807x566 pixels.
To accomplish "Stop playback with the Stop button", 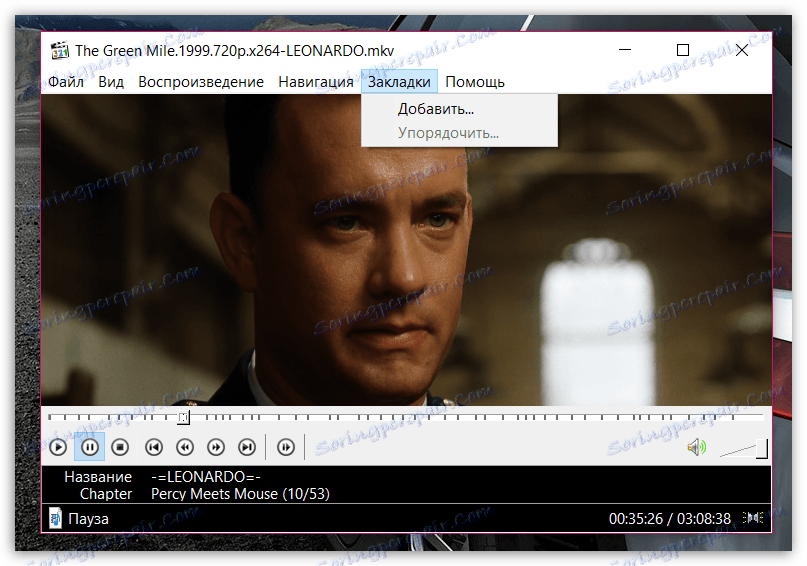I will coord(120,447).
